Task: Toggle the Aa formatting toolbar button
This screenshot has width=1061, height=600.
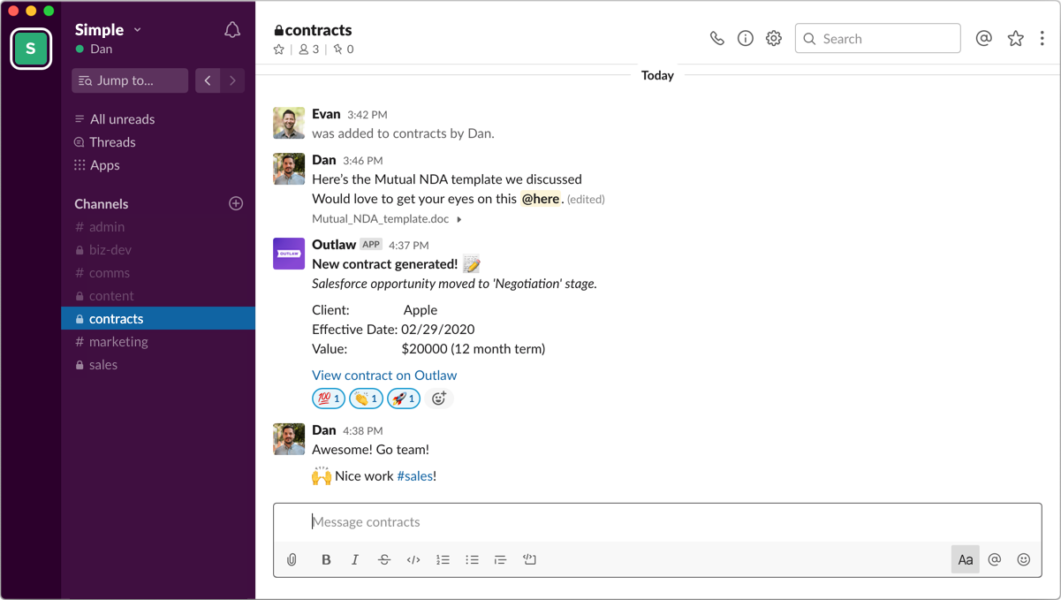Action: (965, 559)
